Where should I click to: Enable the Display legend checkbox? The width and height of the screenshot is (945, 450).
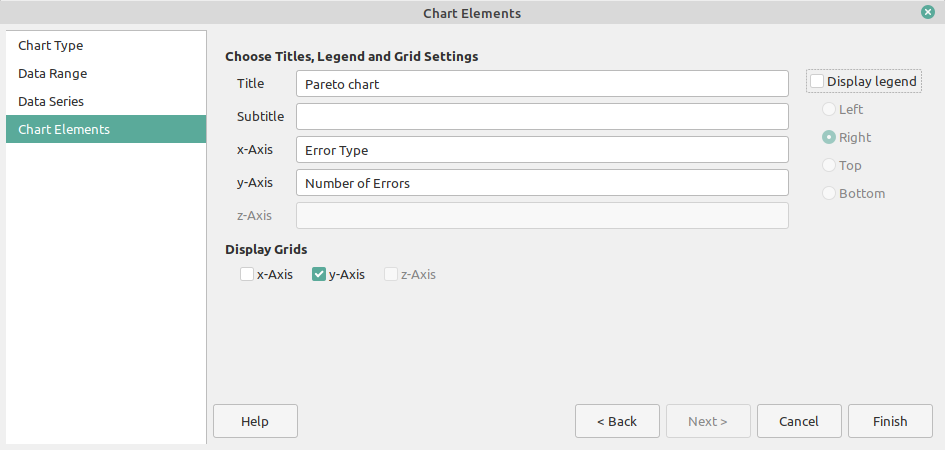coord(818,81)
